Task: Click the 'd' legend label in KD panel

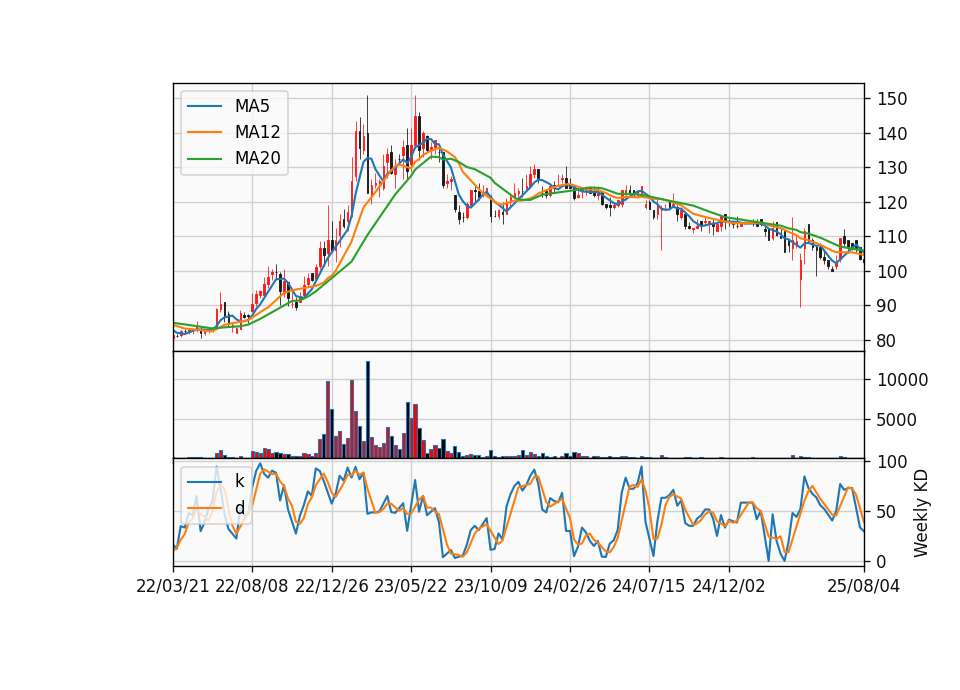Action: coord(239,507)
